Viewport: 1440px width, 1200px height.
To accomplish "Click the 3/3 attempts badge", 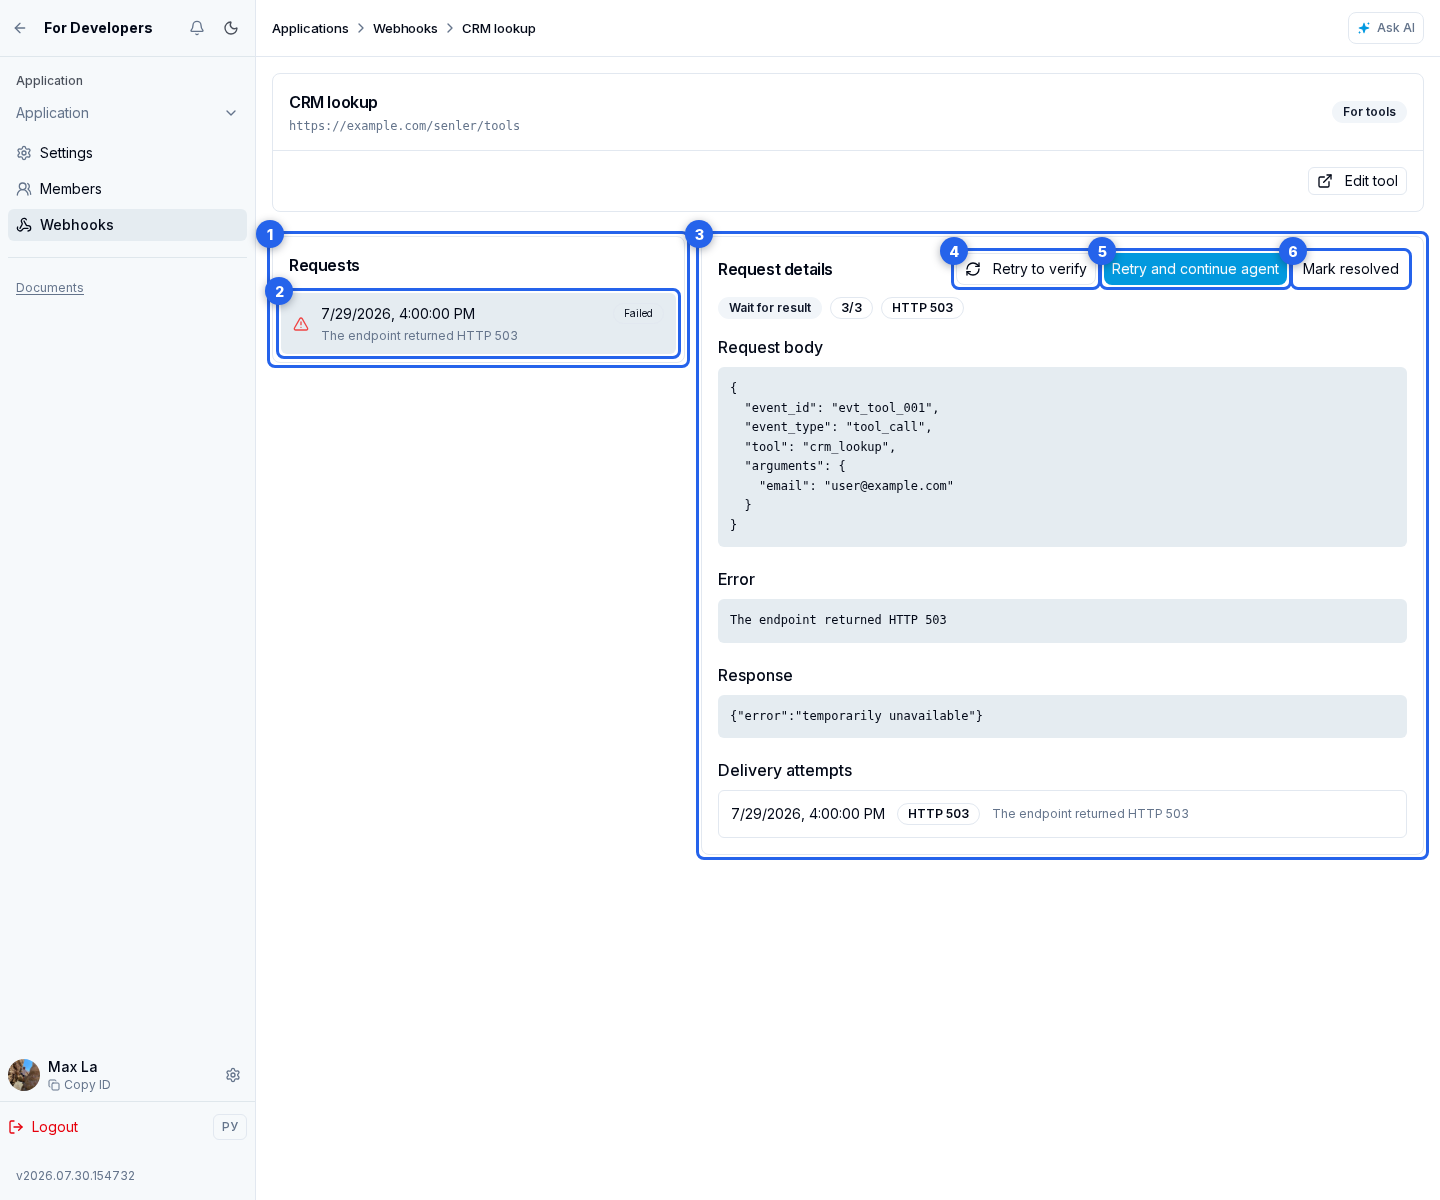I will 852,308.
